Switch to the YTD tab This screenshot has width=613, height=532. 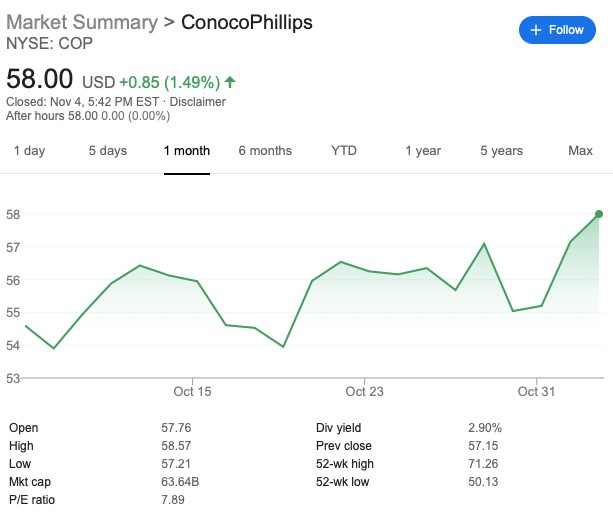(344, 151)
